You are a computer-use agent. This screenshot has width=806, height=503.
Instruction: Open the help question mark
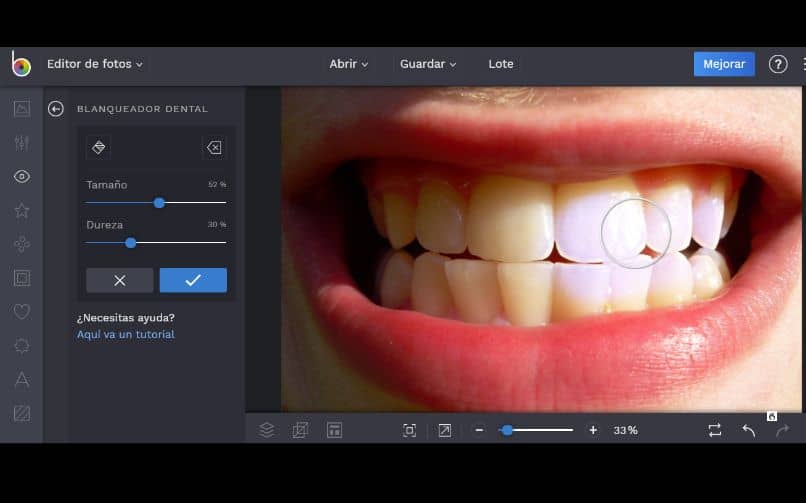[x=778, y=64]
